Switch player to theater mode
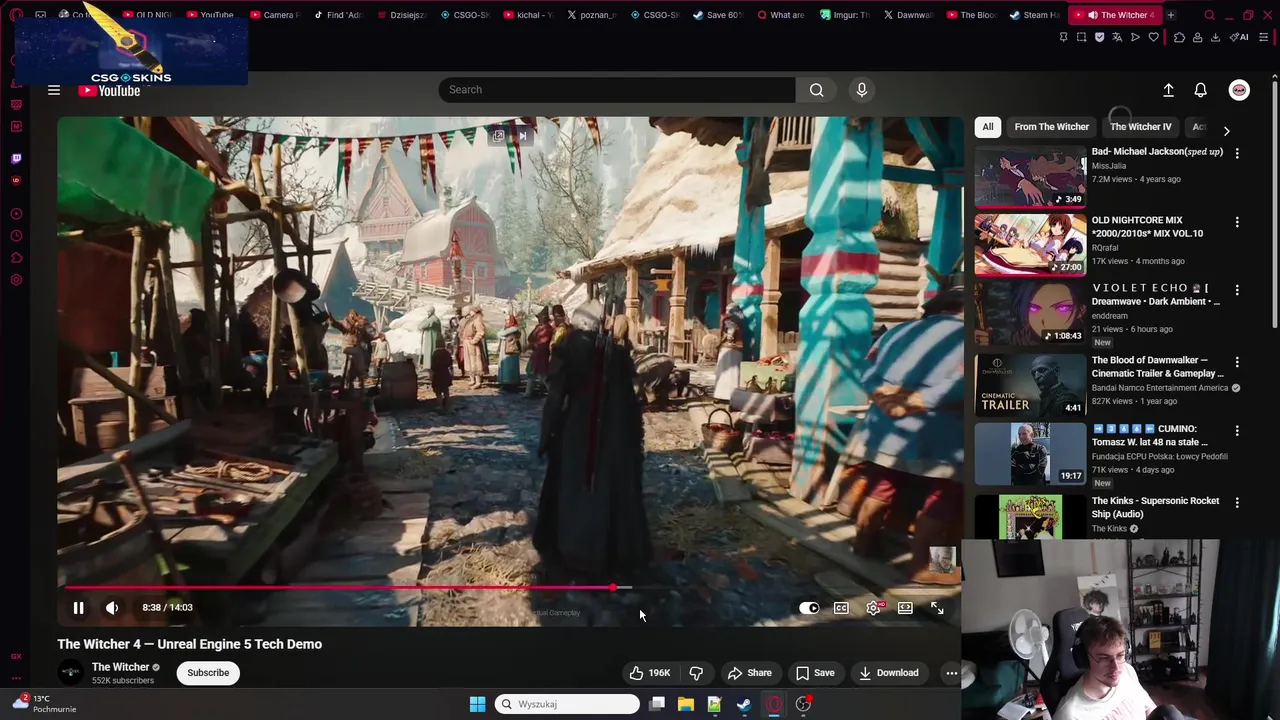The image size is (1280, 720). coord(905,608)
